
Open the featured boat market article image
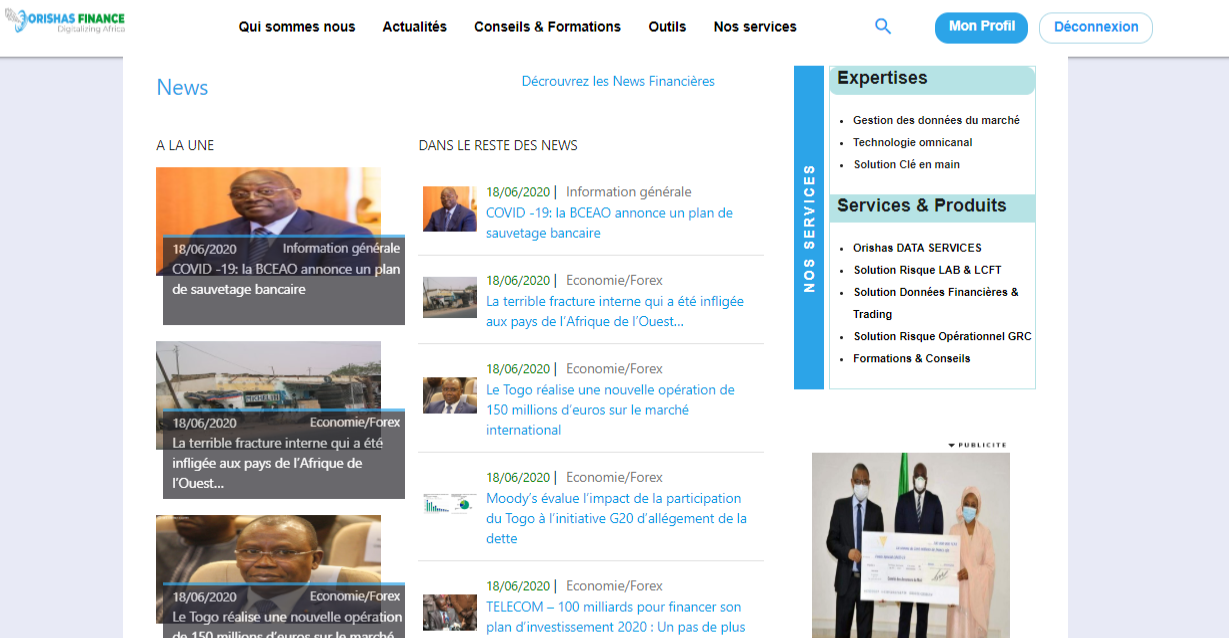click(268, 375)
